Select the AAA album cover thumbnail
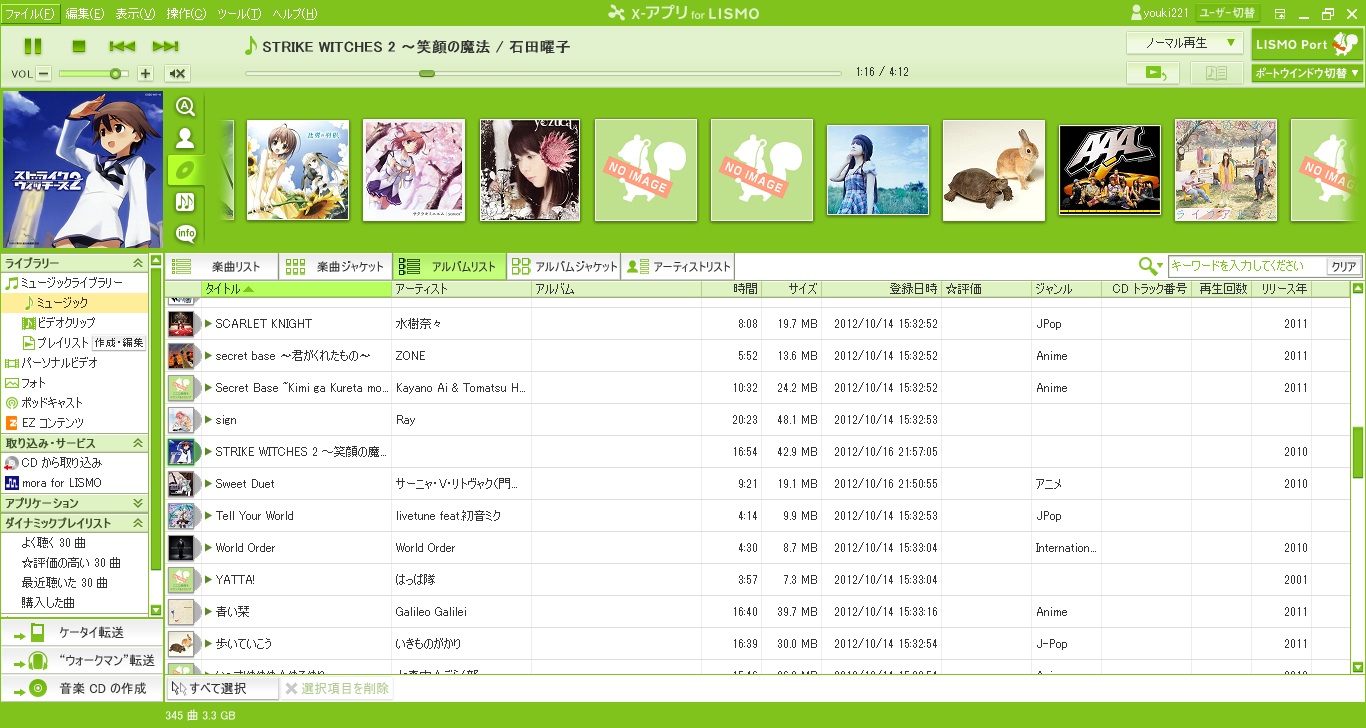This screenshot has width=1366, height=728. [1110, 170]
